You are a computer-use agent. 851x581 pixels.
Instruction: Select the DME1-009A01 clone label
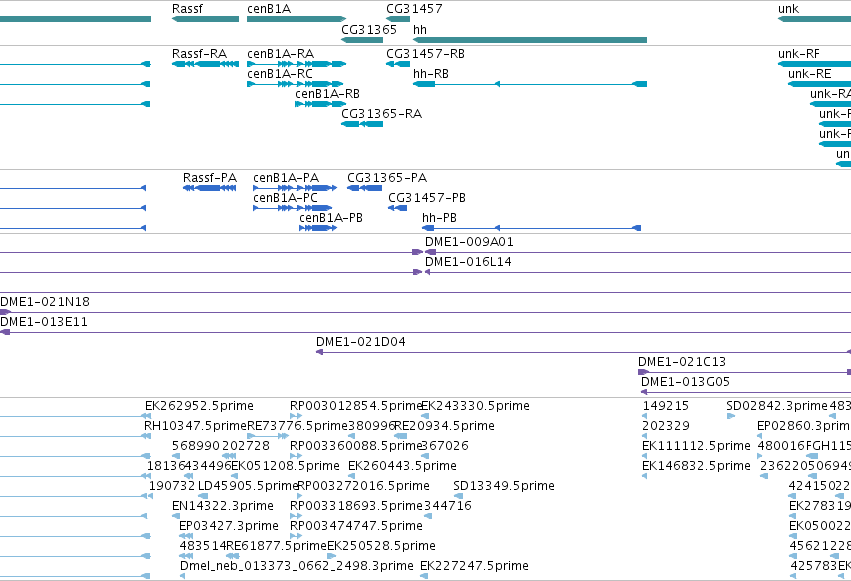[x=469, y=242]
